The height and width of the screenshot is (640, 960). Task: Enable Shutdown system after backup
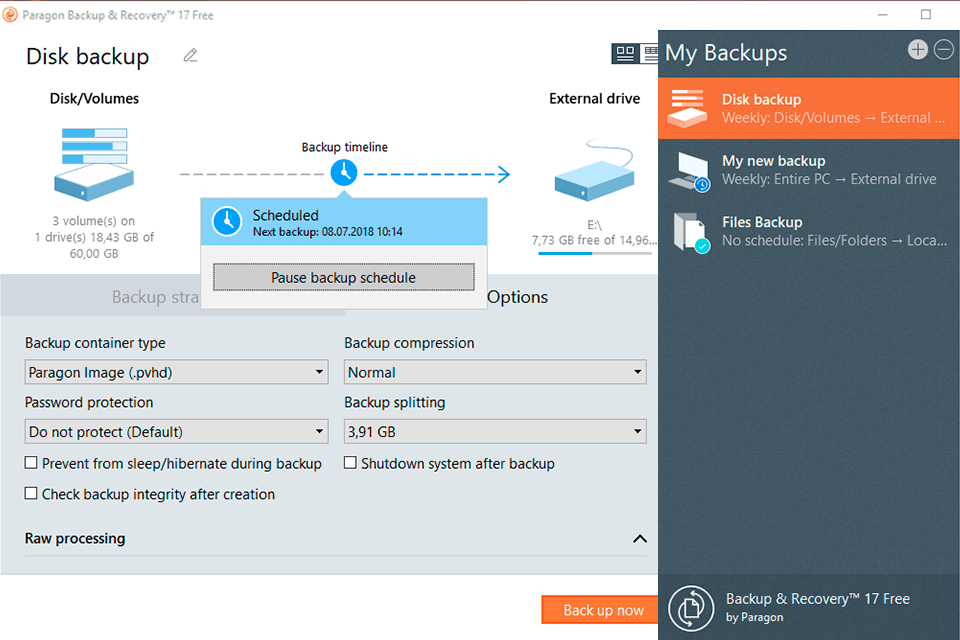[x=350, y=463]
